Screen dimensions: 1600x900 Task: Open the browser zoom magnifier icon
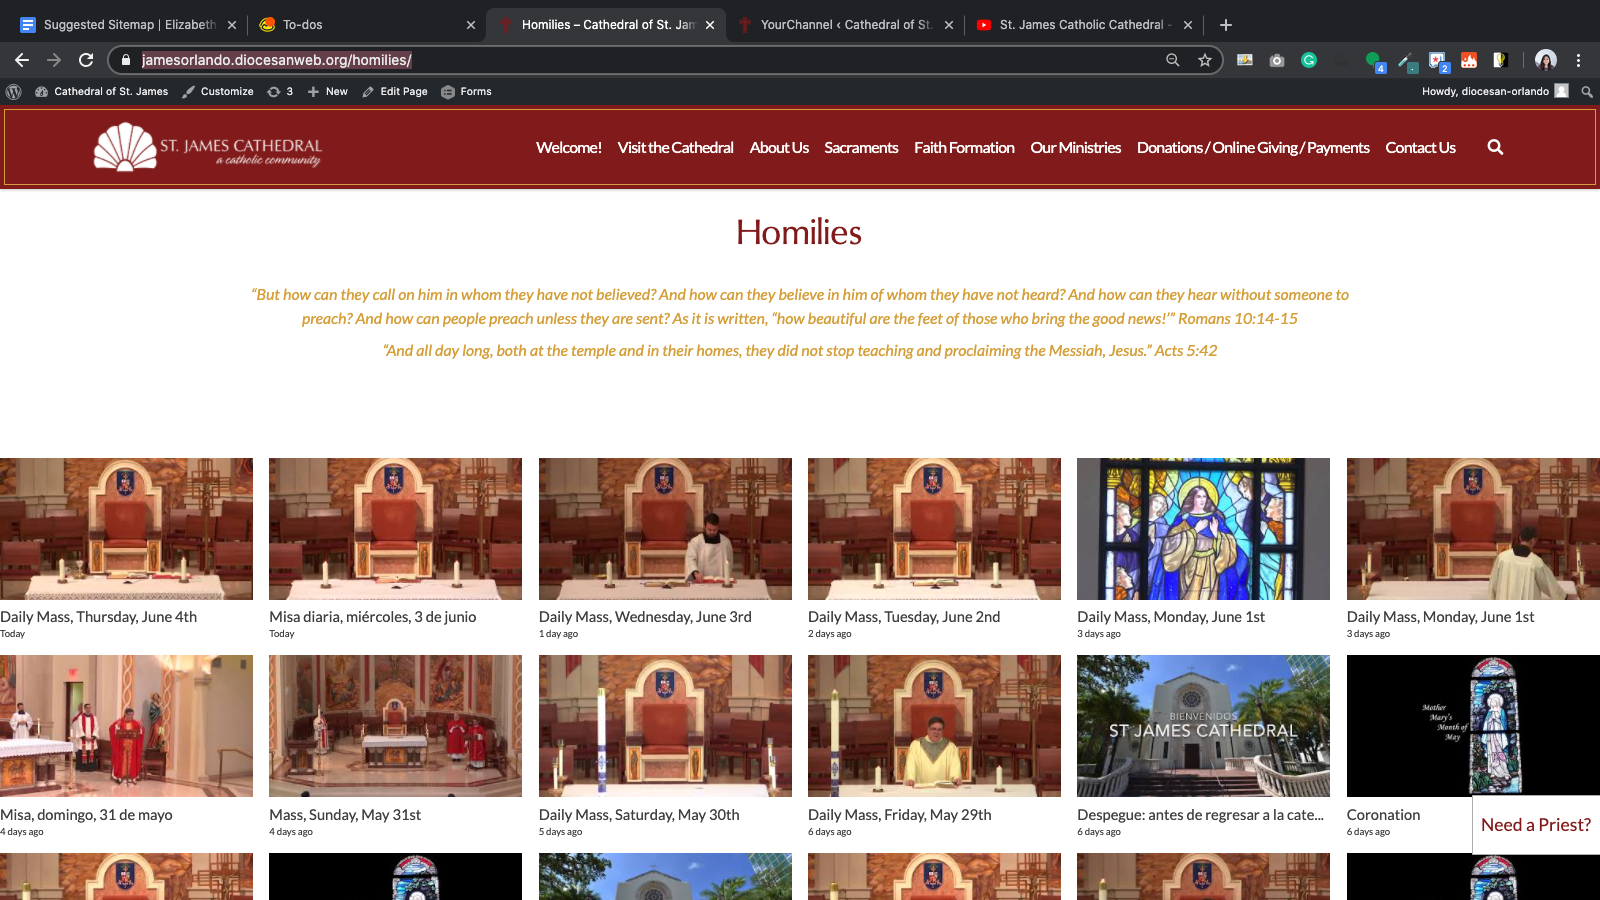pos(1173,60)
